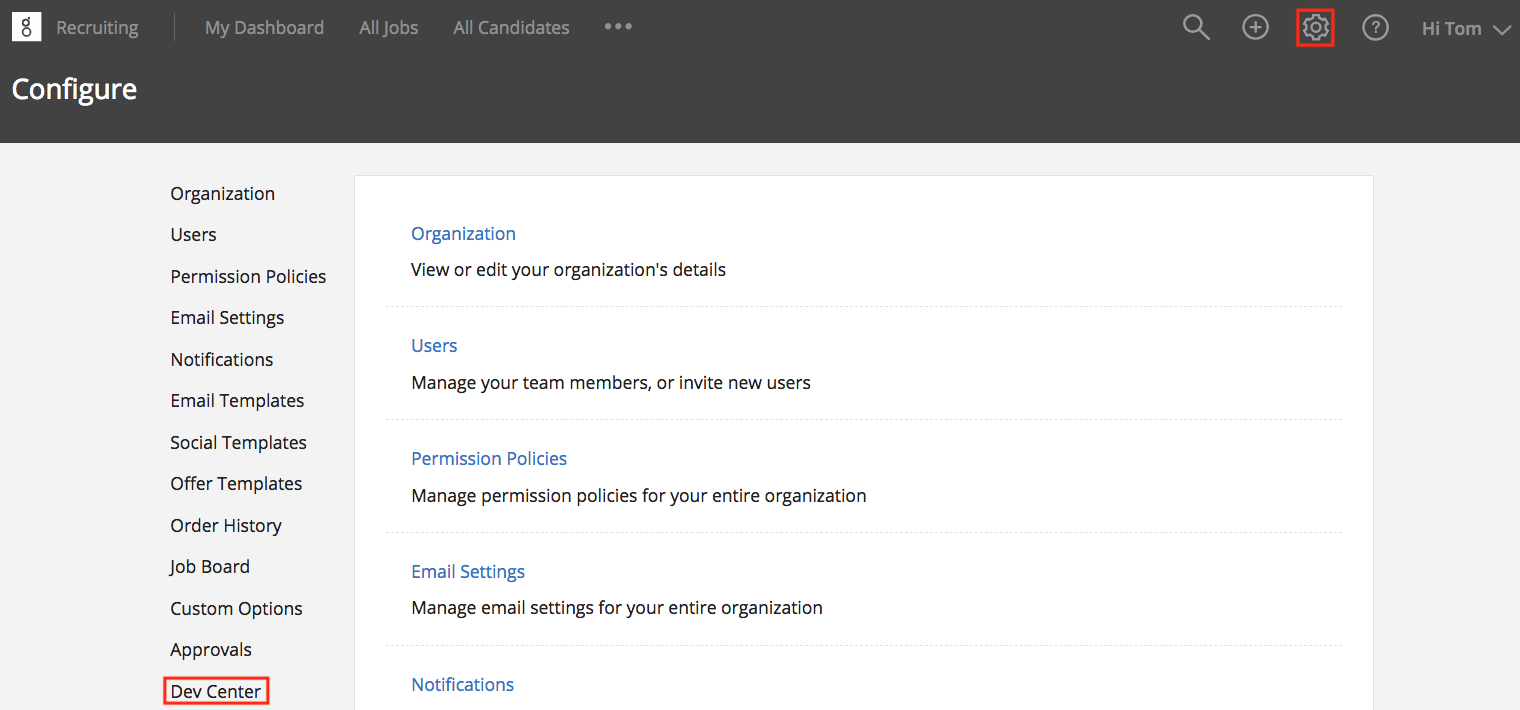Expand the three-dot more navigation menu
1520x710 pixels.
tap(618, 27)
